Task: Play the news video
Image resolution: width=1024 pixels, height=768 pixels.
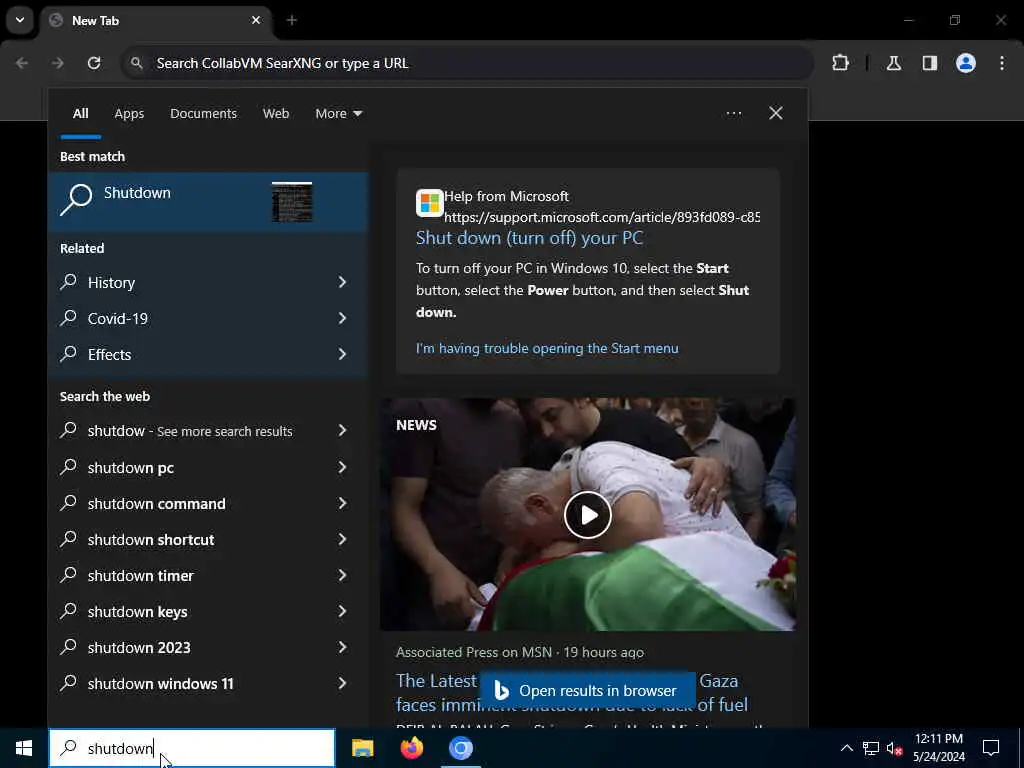Action: click(588, 515)
